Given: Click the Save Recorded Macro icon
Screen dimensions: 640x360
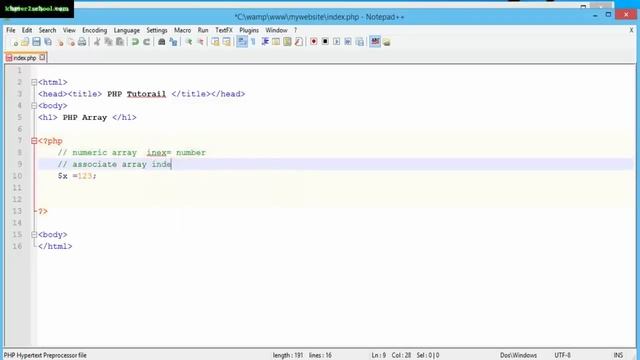Looking at the screenshot, I should pyautogui.click(x=360, y=42).
